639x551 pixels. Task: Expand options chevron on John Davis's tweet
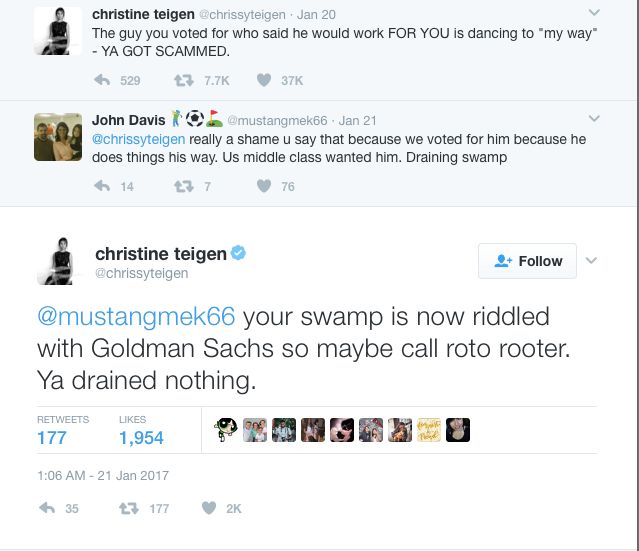coord(594,121)
